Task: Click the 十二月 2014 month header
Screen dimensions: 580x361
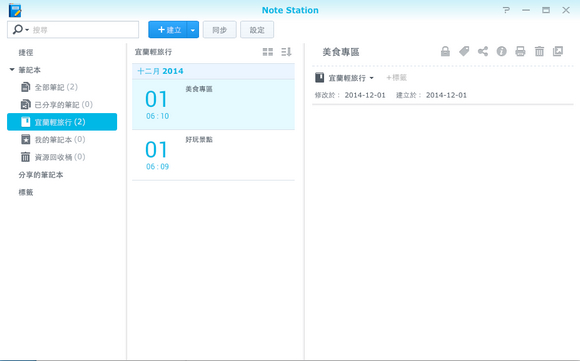Action: tap(213, 71)
